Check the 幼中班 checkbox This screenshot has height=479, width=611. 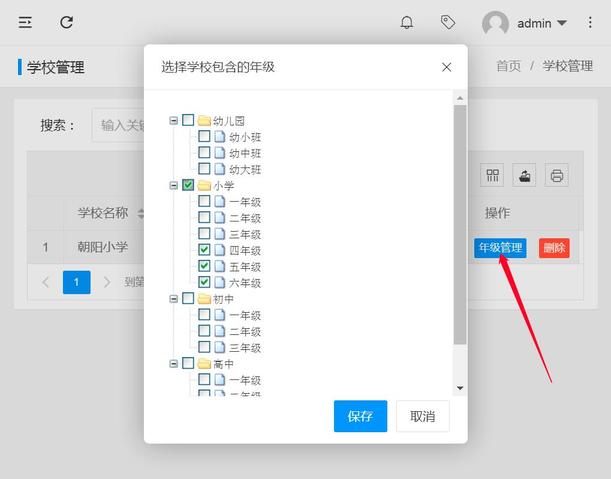[x=204, y=152]
